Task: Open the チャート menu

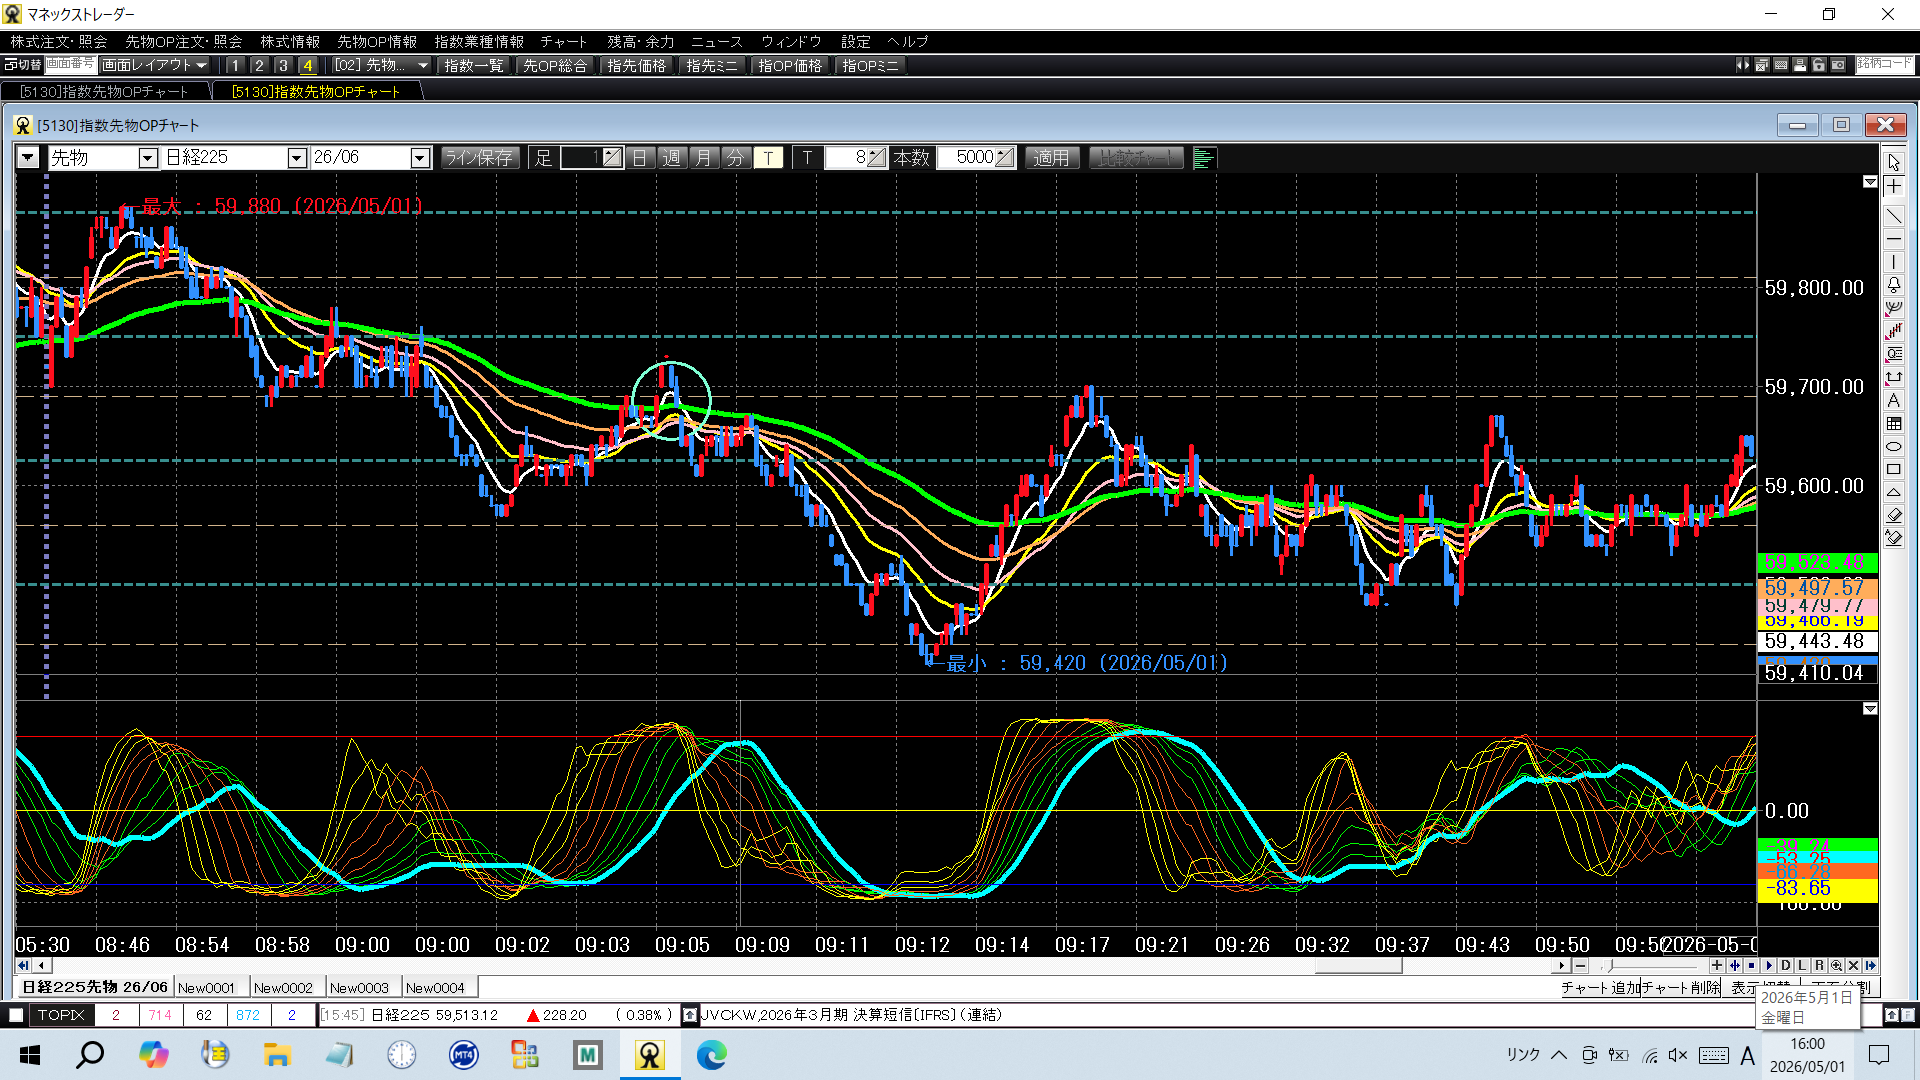Action: coord(563,41)
